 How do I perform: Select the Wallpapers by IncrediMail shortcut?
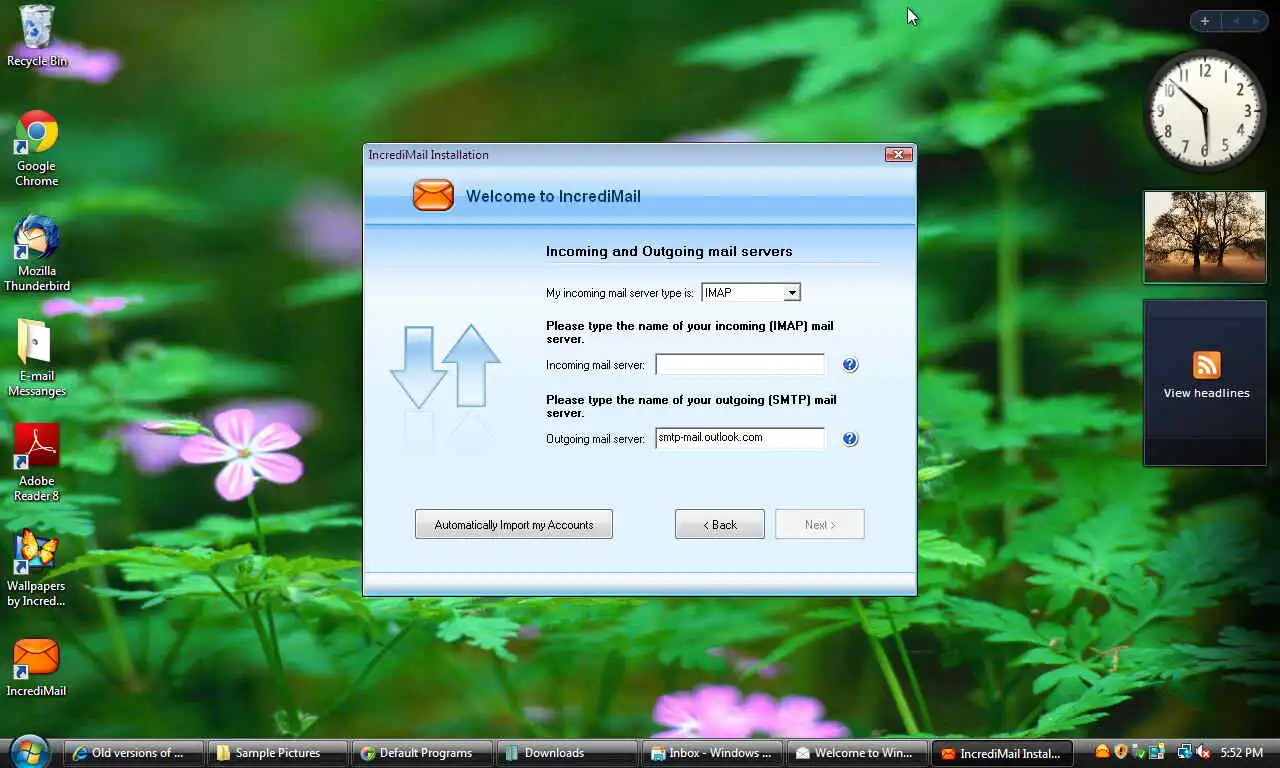(x=36, y=568)
